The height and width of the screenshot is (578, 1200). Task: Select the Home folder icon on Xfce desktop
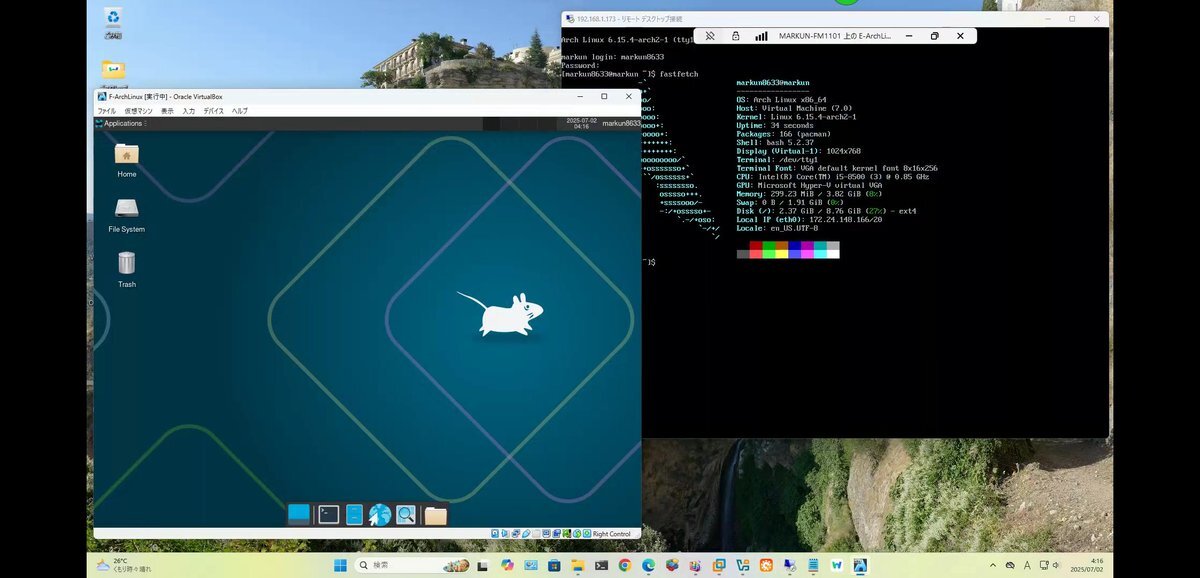click(126, 160)
